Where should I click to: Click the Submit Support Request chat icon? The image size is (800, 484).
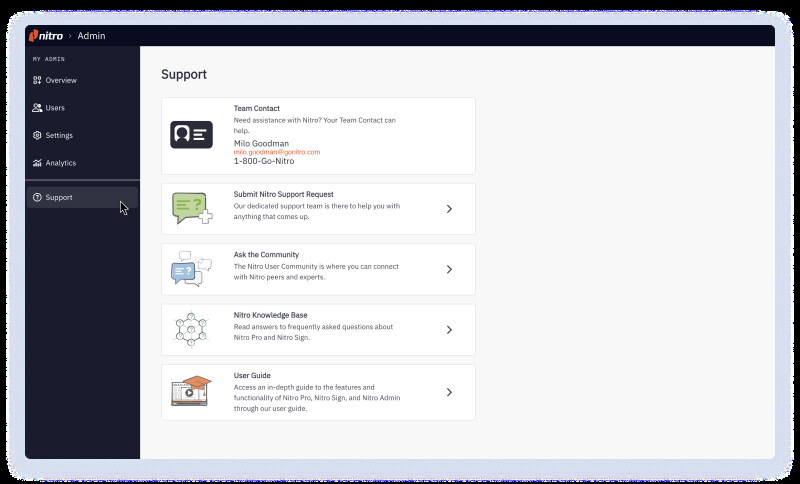click(x=191, y=208)
